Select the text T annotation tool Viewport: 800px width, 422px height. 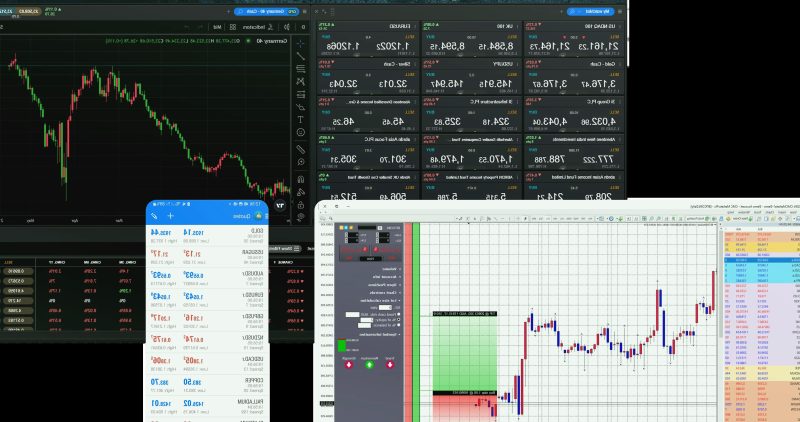pyautogui.click(x=301, y=119)
